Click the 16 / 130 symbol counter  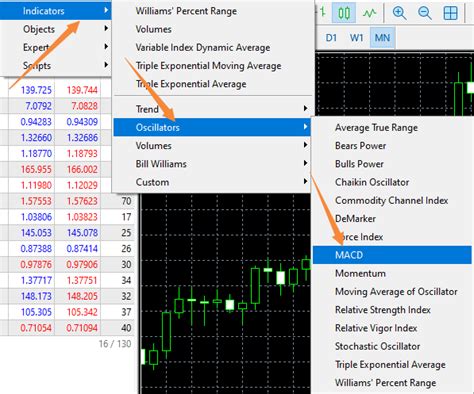(115, 344)
